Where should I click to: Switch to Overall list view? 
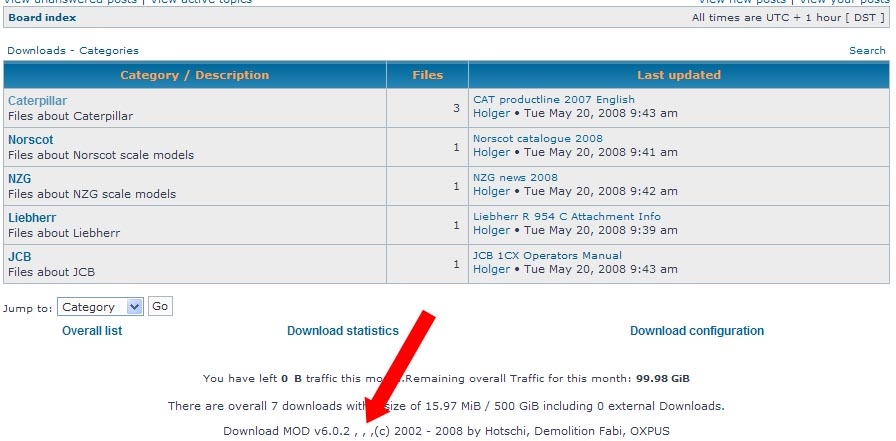92,331
